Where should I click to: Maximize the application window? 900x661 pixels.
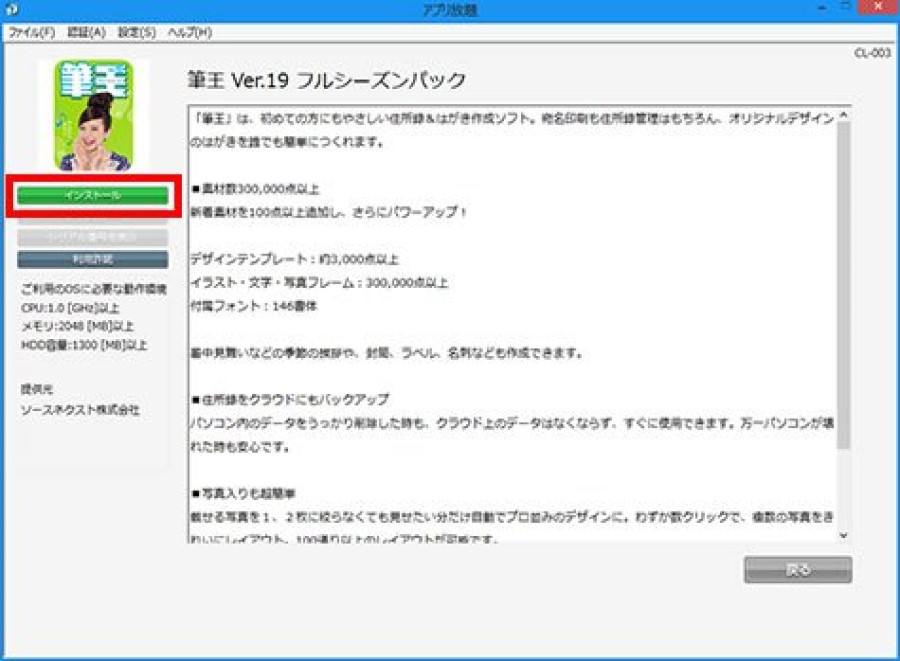pyautogui.click(x=845, y=8)
